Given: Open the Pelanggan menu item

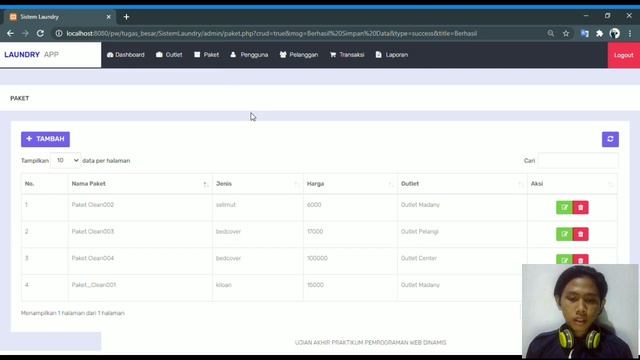Looking at the screenshot, I should coord(299,55).
